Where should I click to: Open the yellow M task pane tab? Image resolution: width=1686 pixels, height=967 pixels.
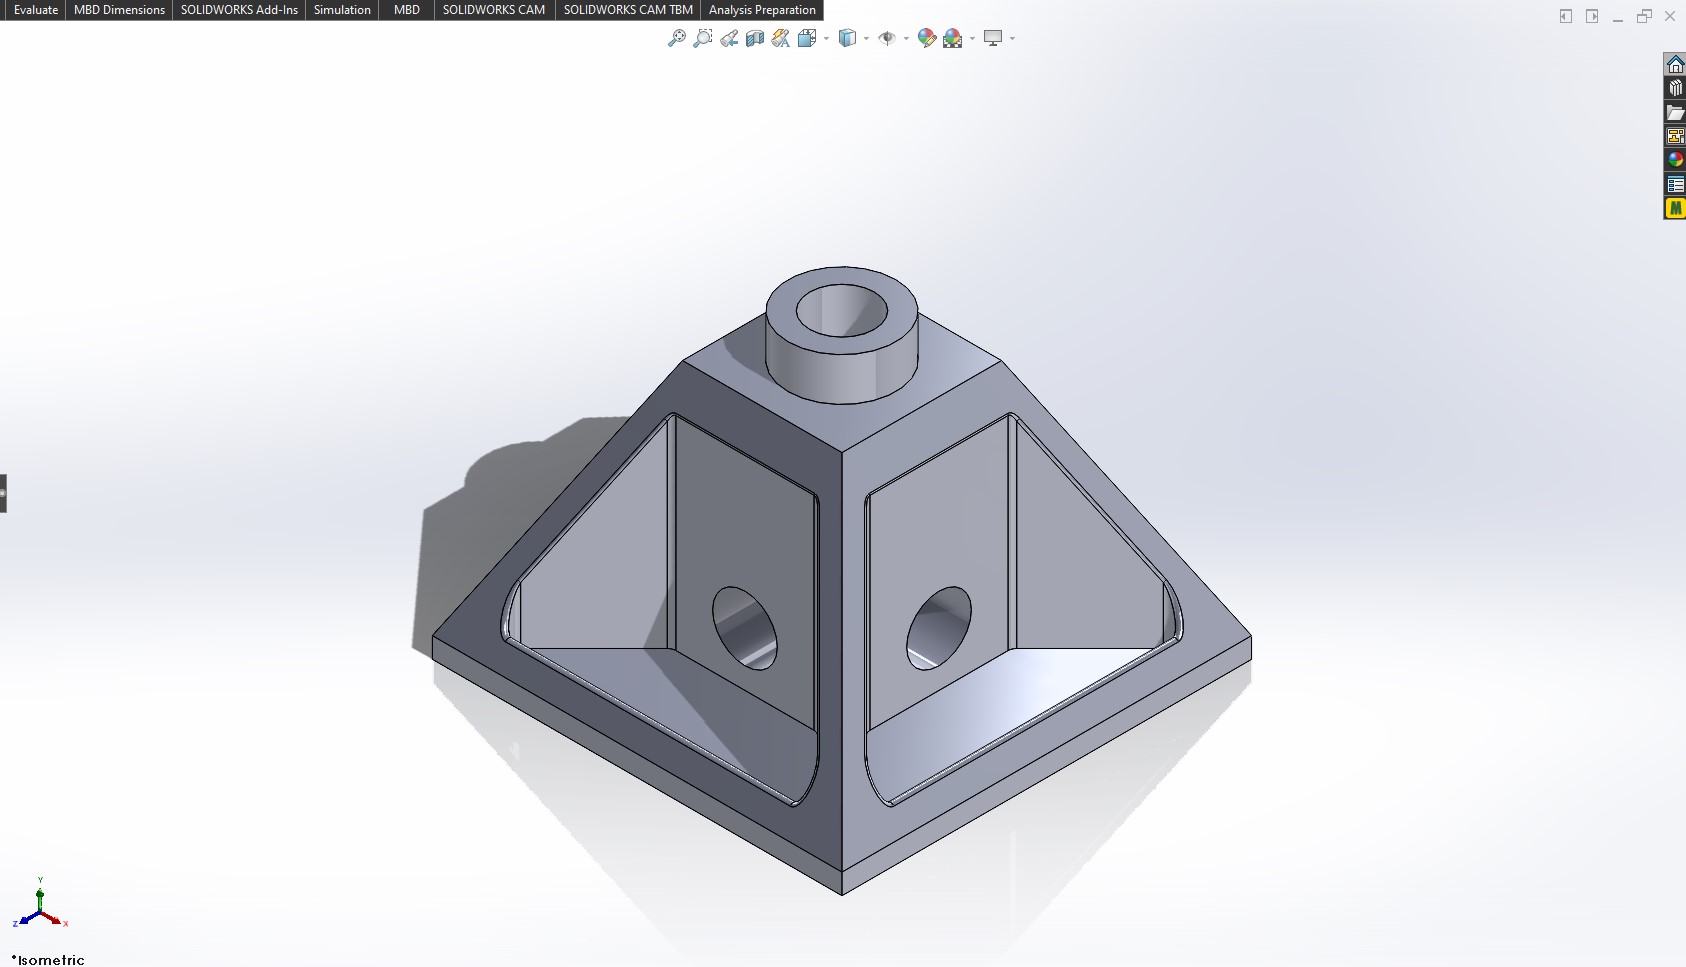[1675, 208]
